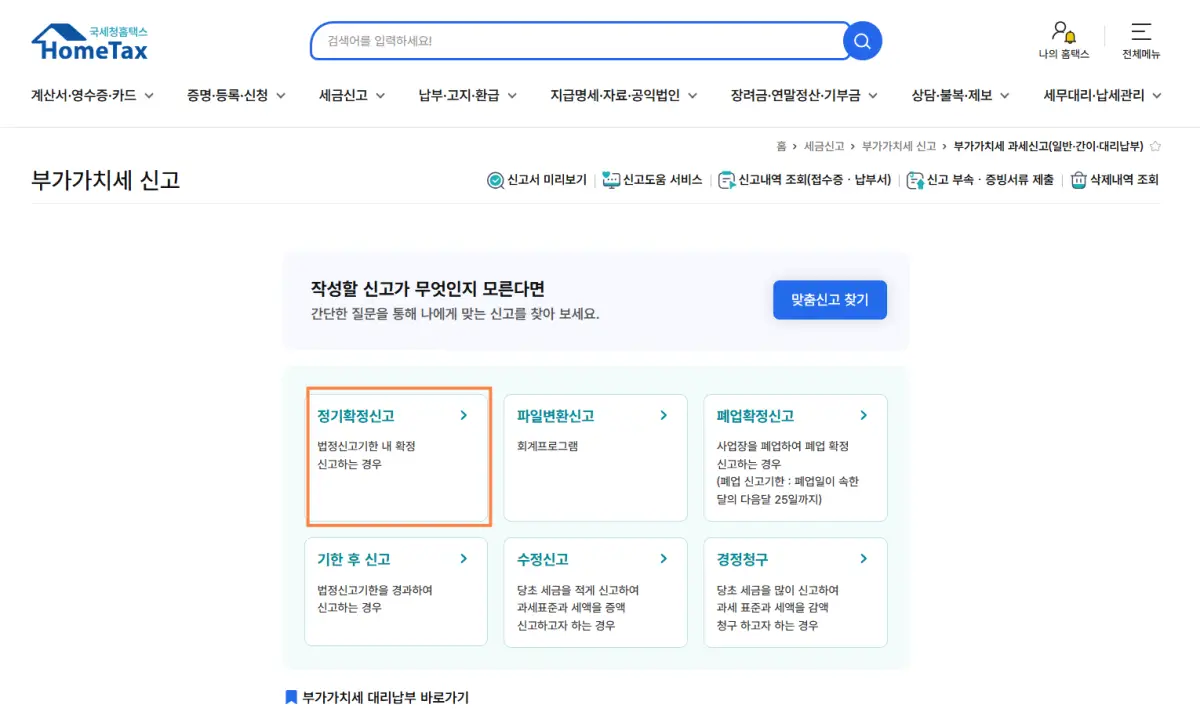
Task: Click the search magnifier icon
Action: point(861,41)
